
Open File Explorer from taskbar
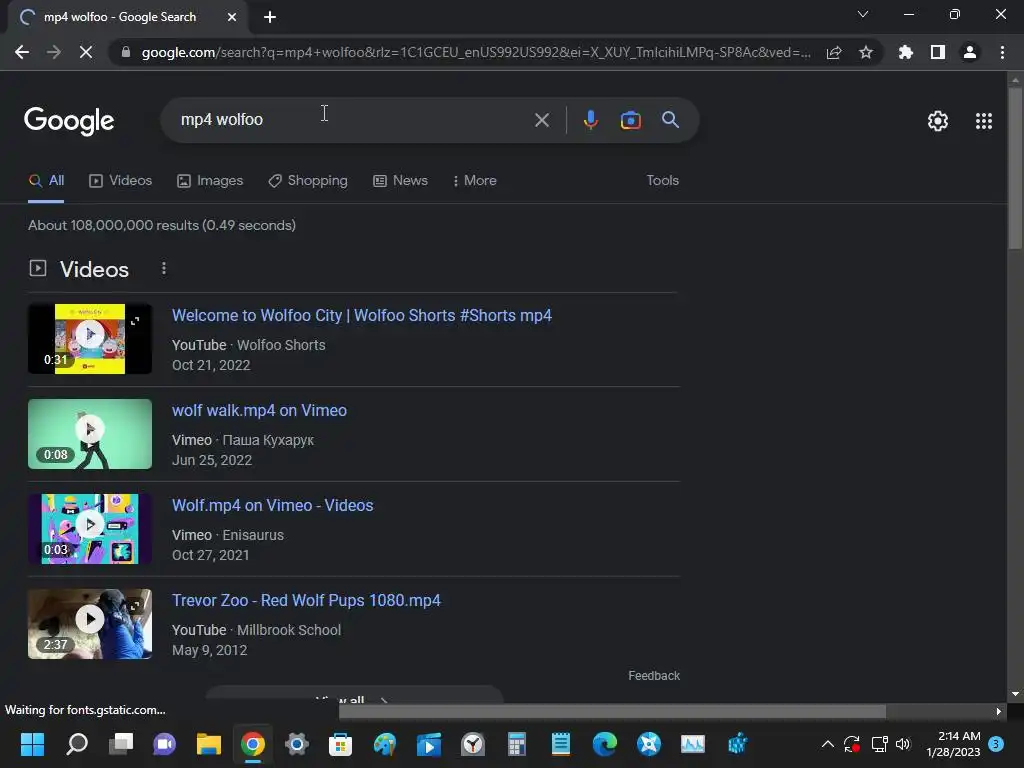[x=209, y=744]
